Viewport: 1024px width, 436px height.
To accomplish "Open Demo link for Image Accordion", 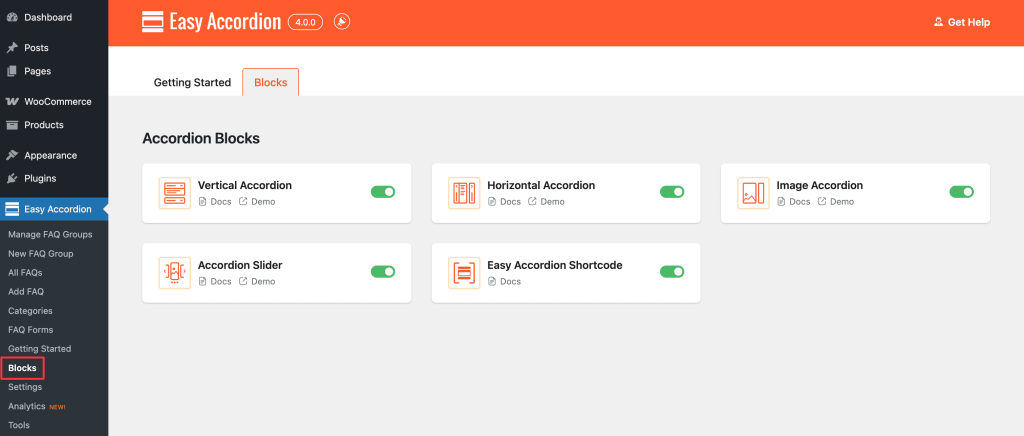I will (836, 202).
